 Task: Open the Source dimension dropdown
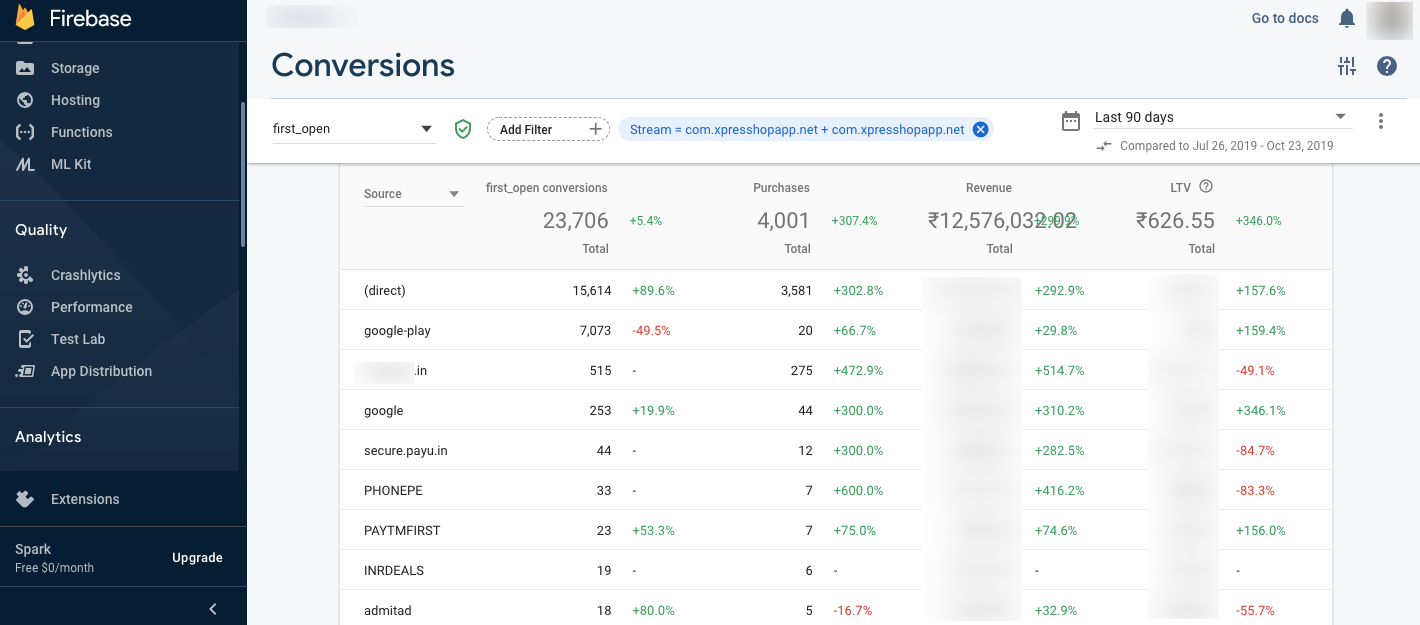coord(413,194)
